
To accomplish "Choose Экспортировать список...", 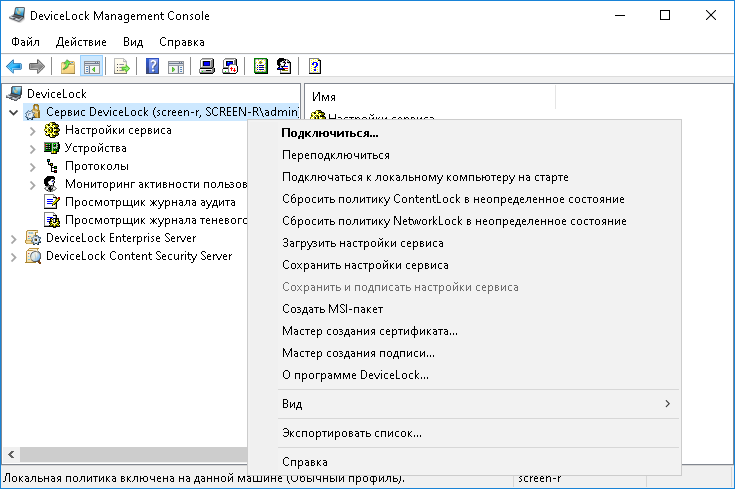I will [464, 433].
